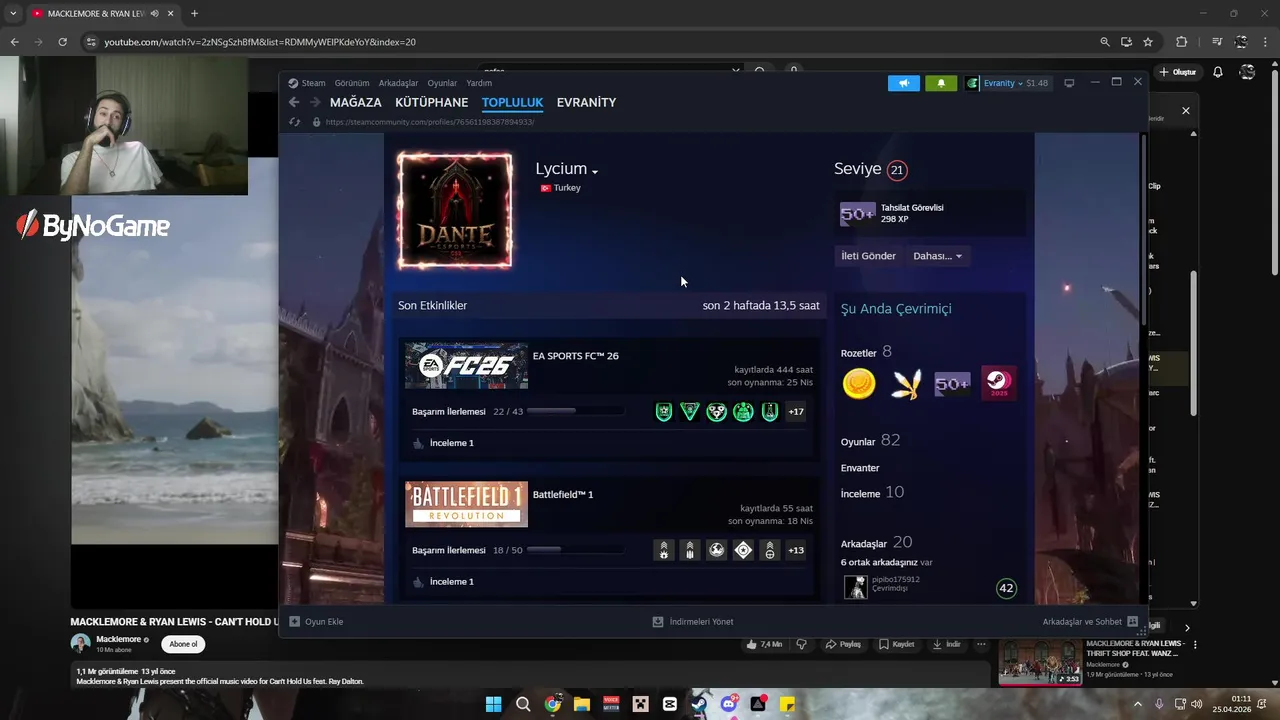Image resolution: width=1280 pixels, height=720 pixels.
Task: Open Arkadaşlar ve Sohbet panel
Action: point(1090,622)
